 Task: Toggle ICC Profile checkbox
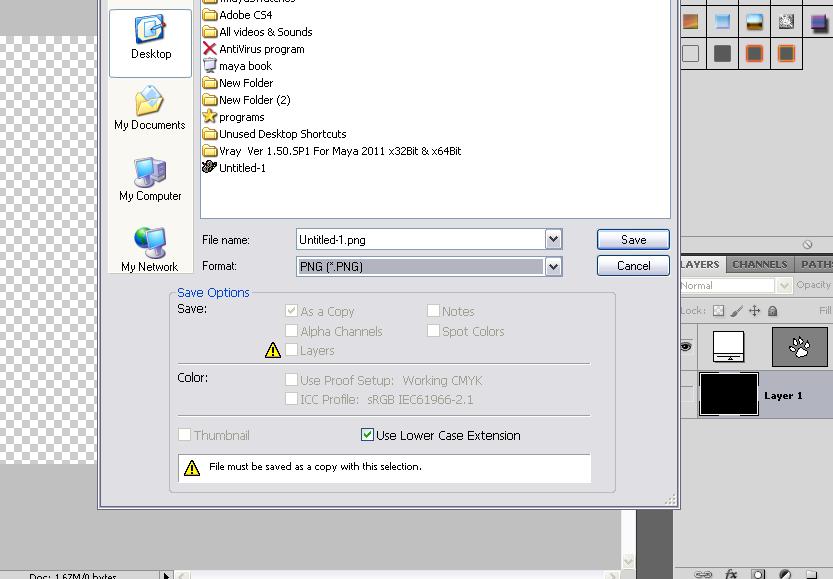(x=291, y=398)
